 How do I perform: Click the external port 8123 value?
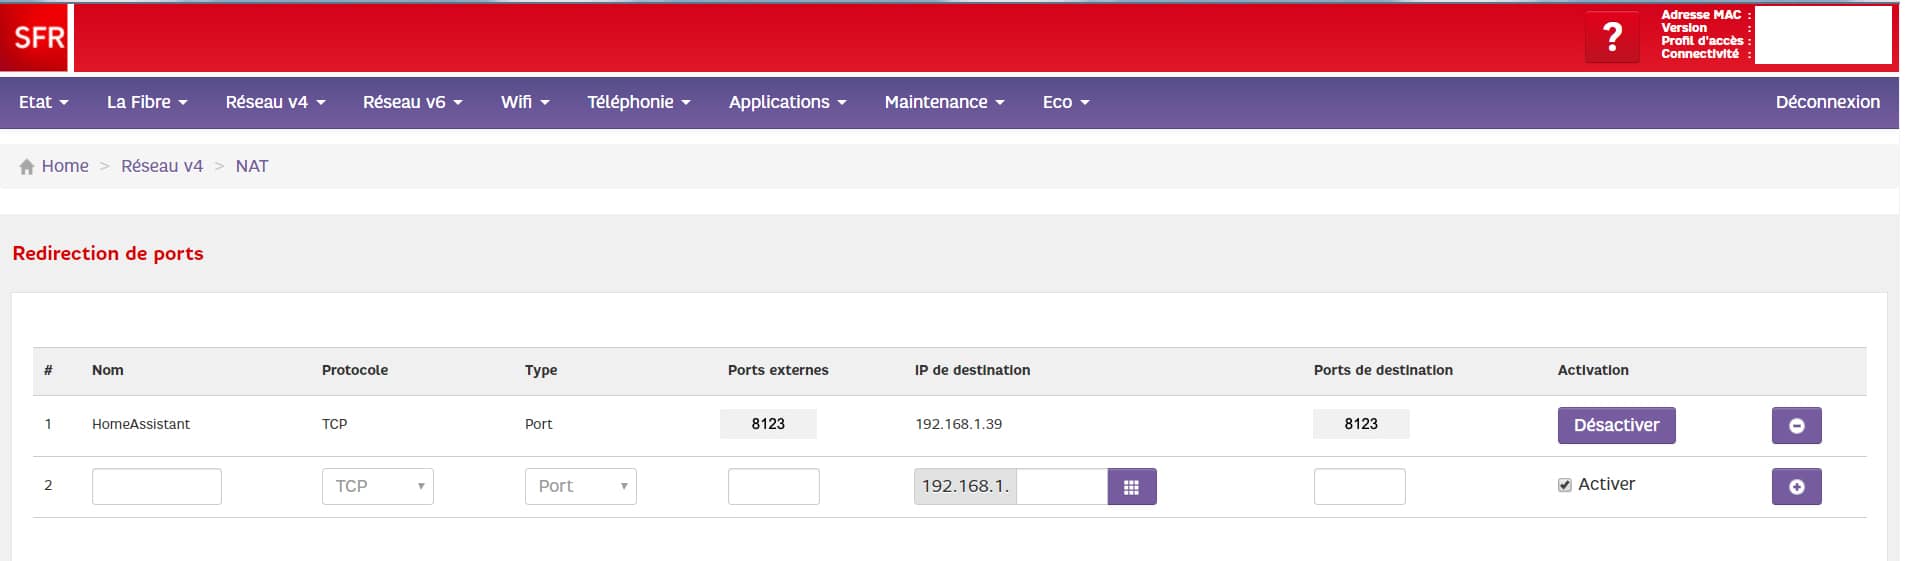click(768, 424)
